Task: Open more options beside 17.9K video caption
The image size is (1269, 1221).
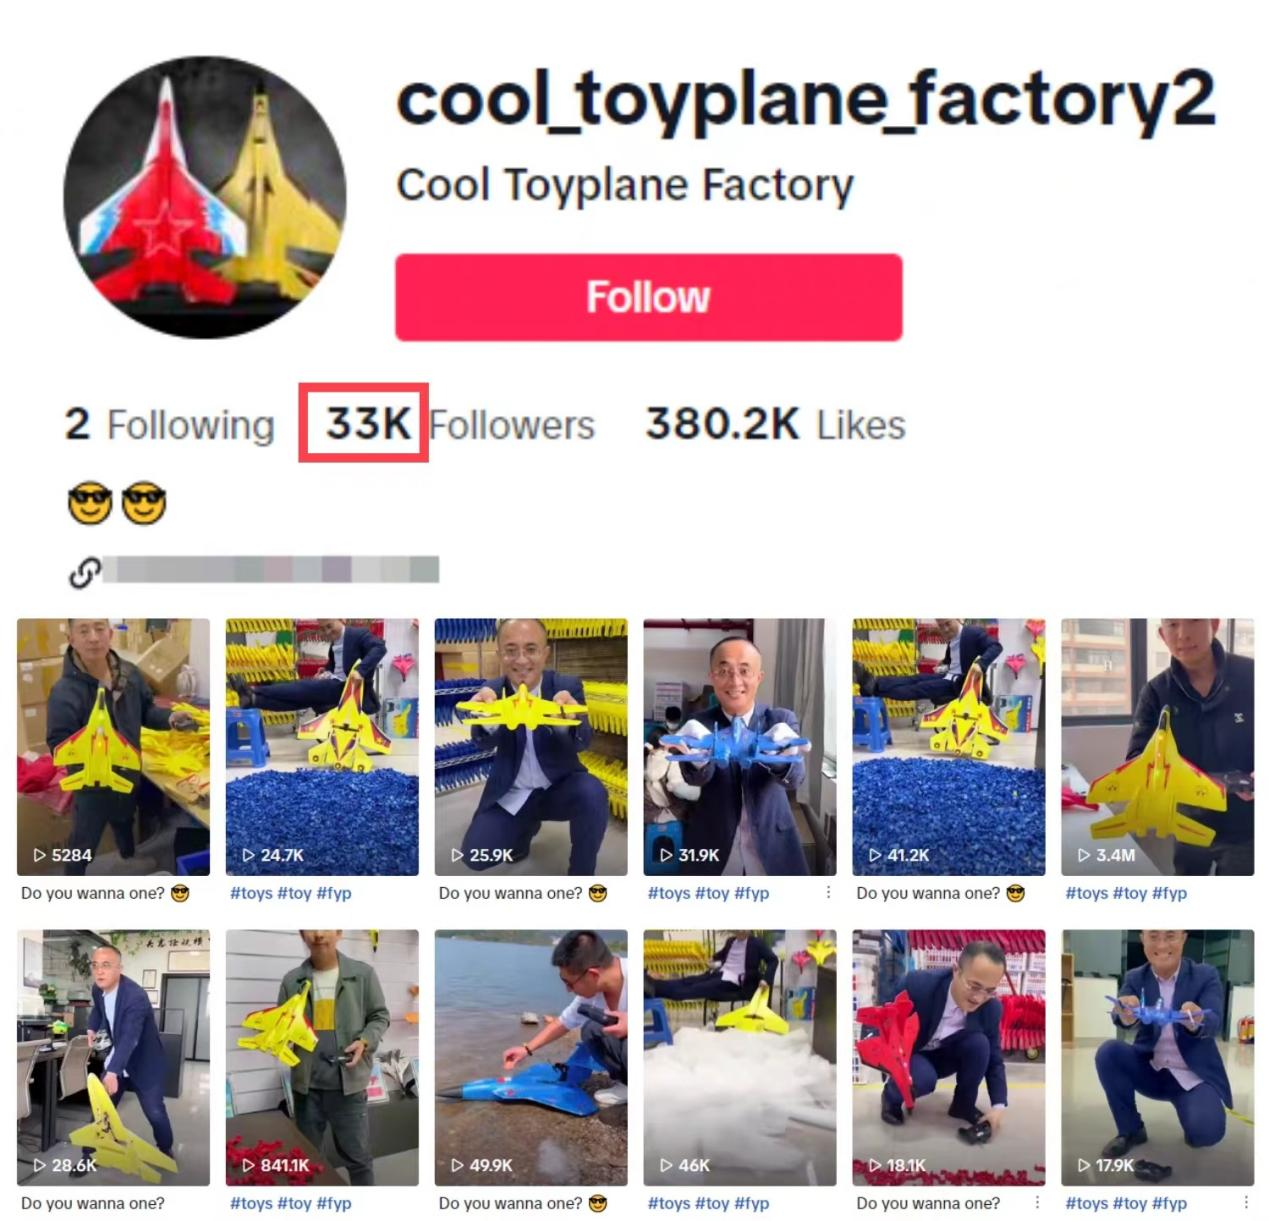Action: pyautogui.click(x=1246, y=1203)
